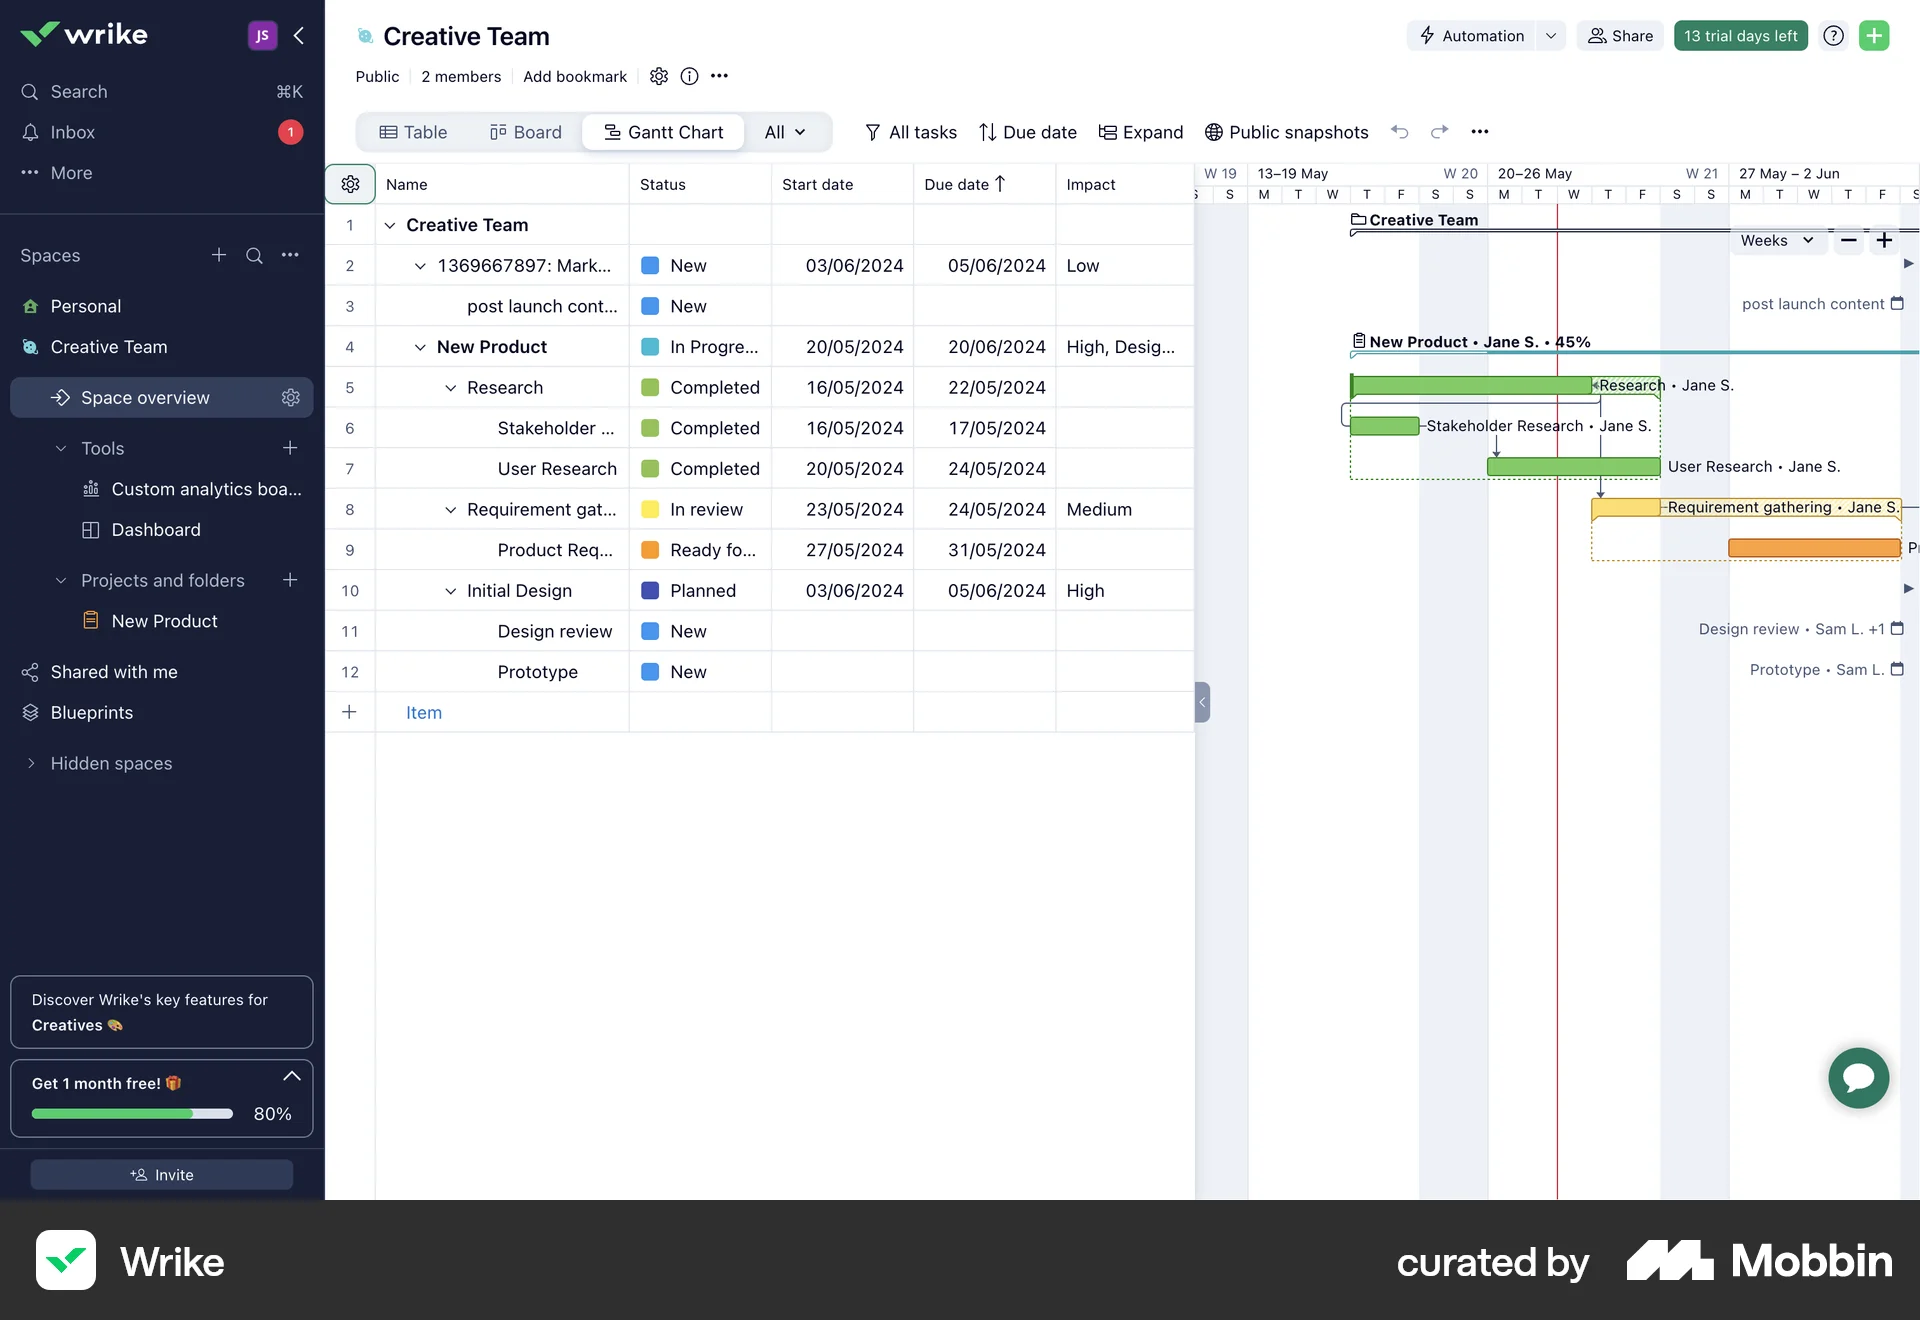Undo the last change
The image size is (1920, 1320).
pos(1399,131)
